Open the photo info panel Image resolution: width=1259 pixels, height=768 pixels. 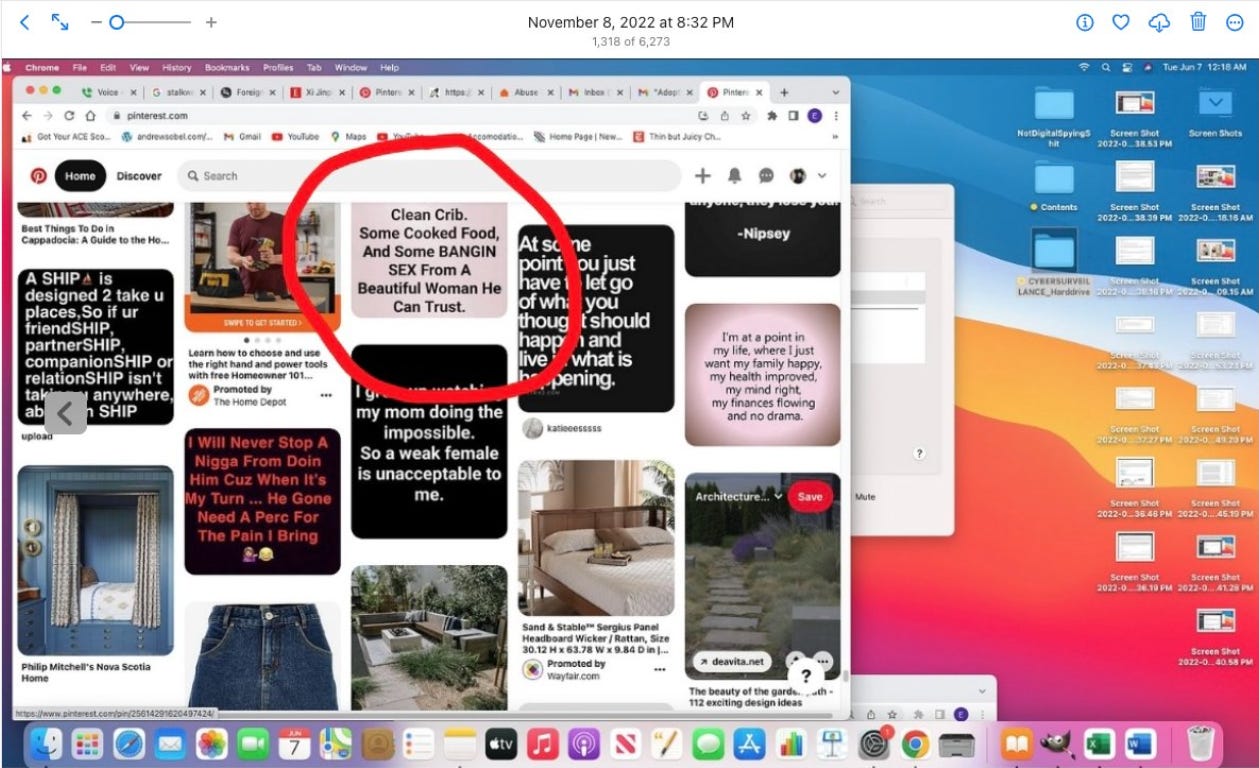(1084, 22)
